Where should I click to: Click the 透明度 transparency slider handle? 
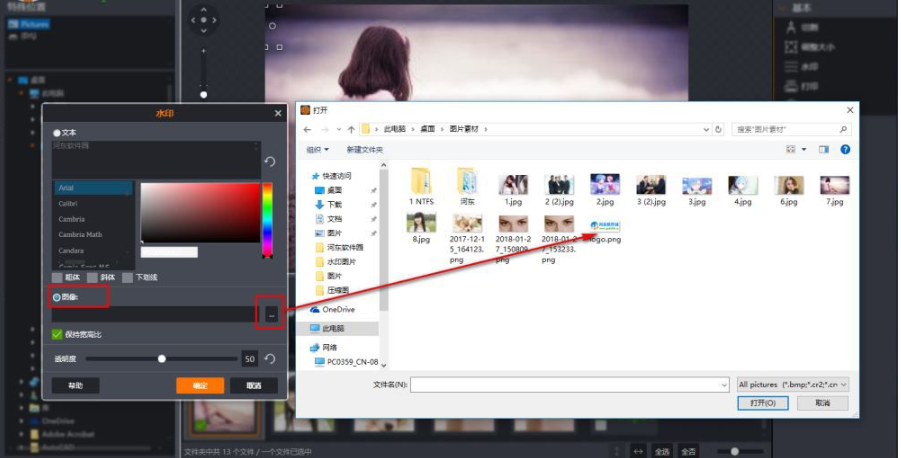coord(161,359)
